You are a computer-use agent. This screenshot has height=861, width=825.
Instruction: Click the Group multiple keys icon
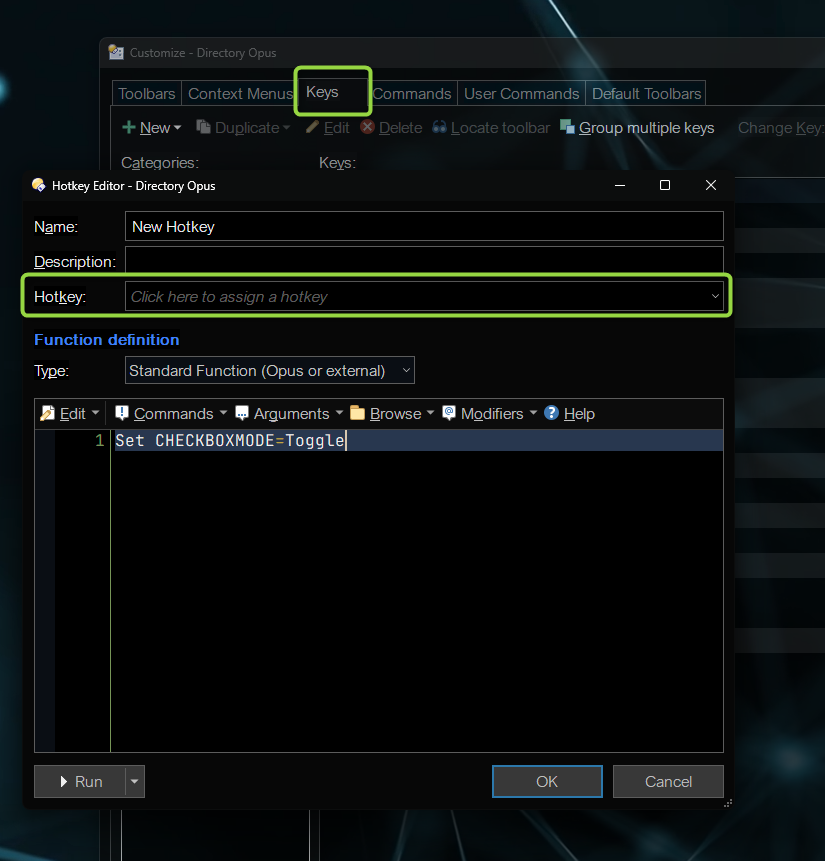click(567, 127)
